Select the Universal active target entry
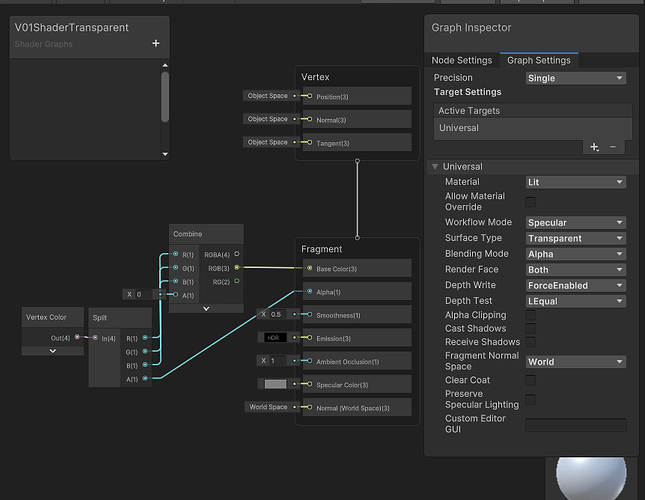Image resolution: width=645 pixels, height=500 pixels. pos(533,128)
